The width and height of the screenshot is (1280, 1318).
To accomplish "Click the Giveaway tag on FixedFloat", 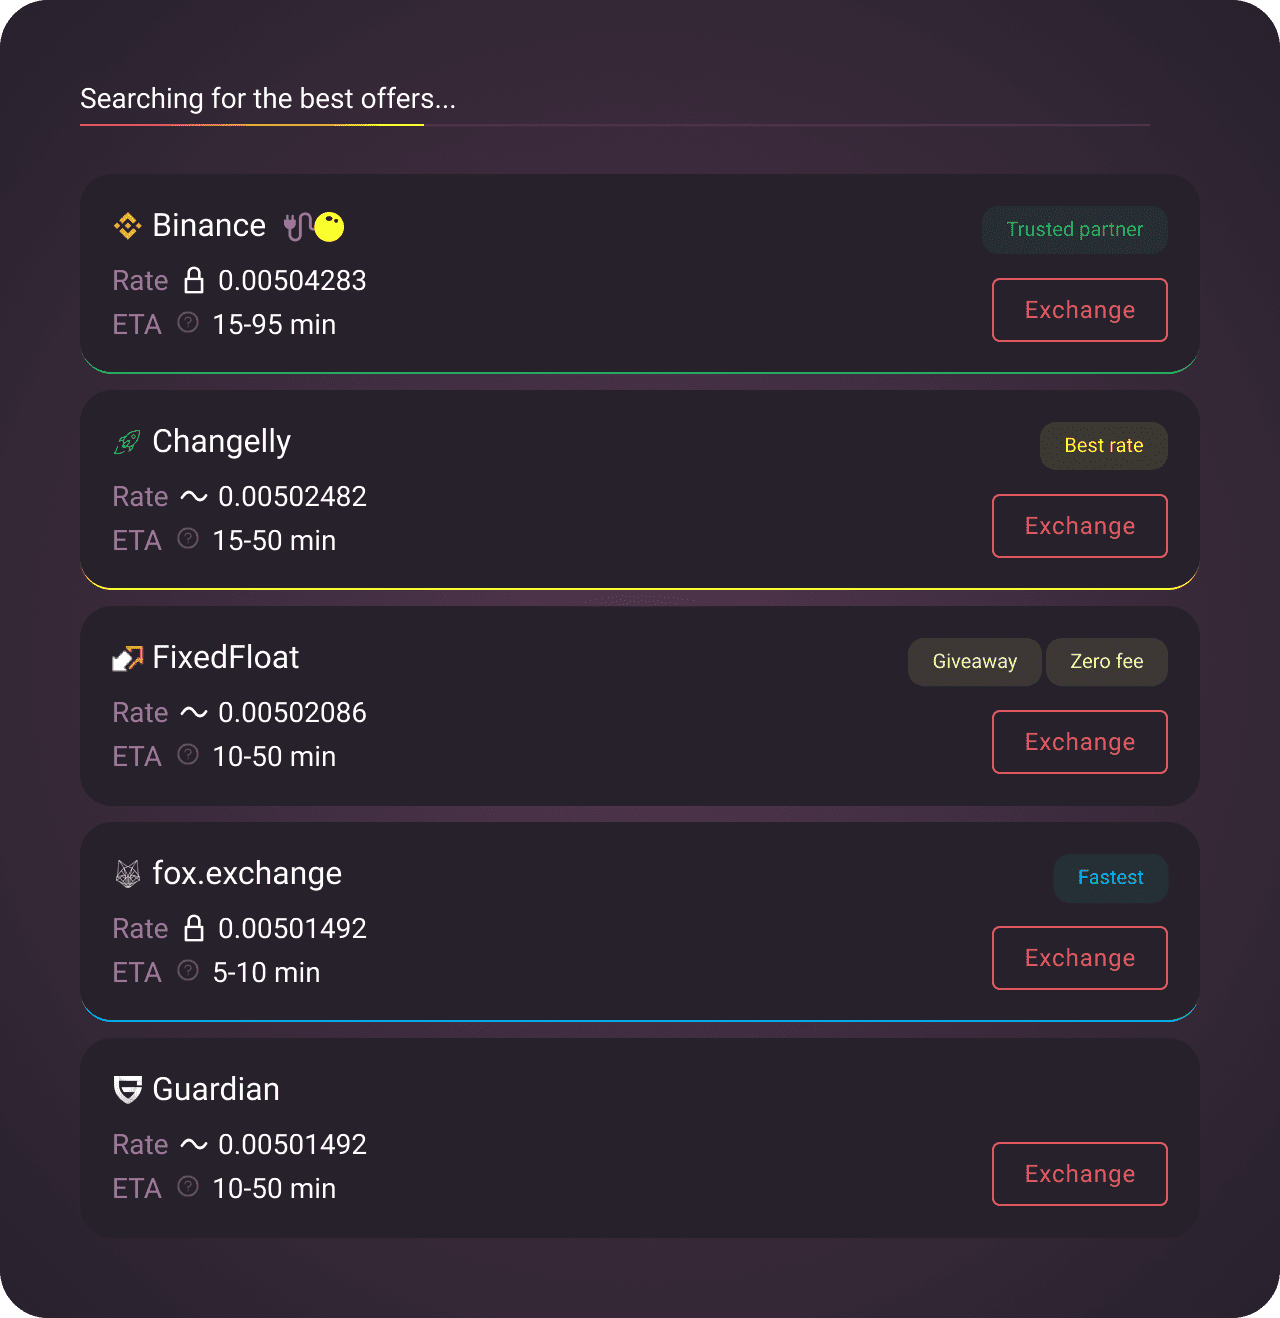I will tap(975, 662).
